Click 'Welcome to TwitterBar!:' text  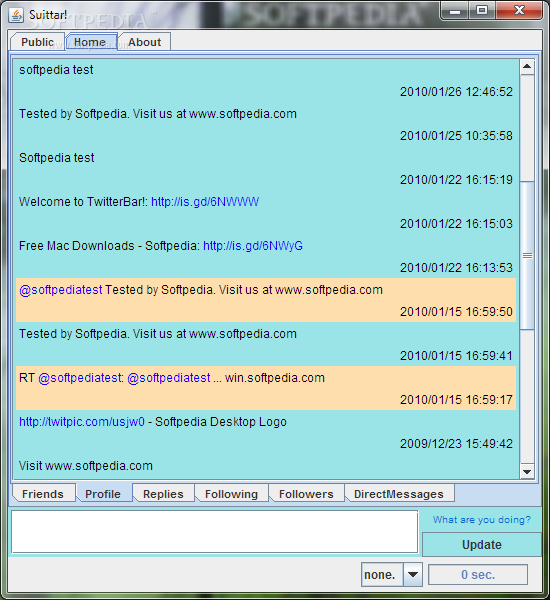coord(83,202)
